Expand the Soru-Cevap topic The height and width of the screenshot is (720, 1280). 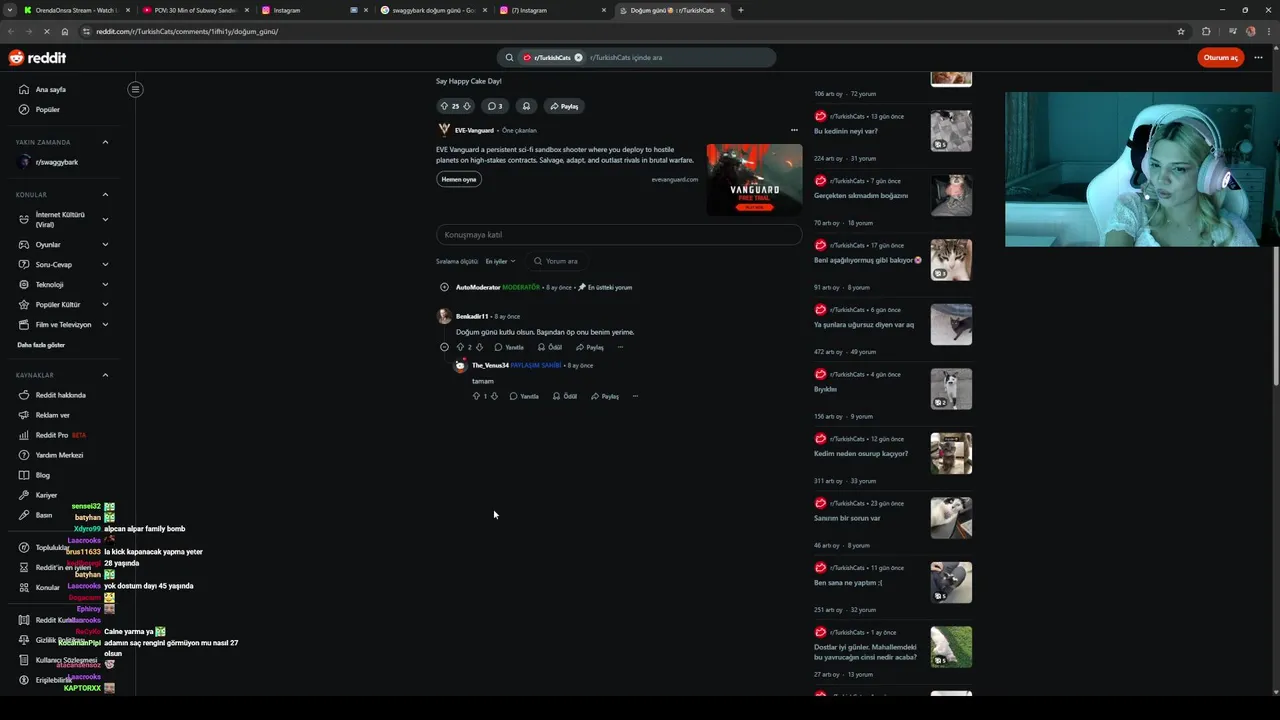point(105,264)
